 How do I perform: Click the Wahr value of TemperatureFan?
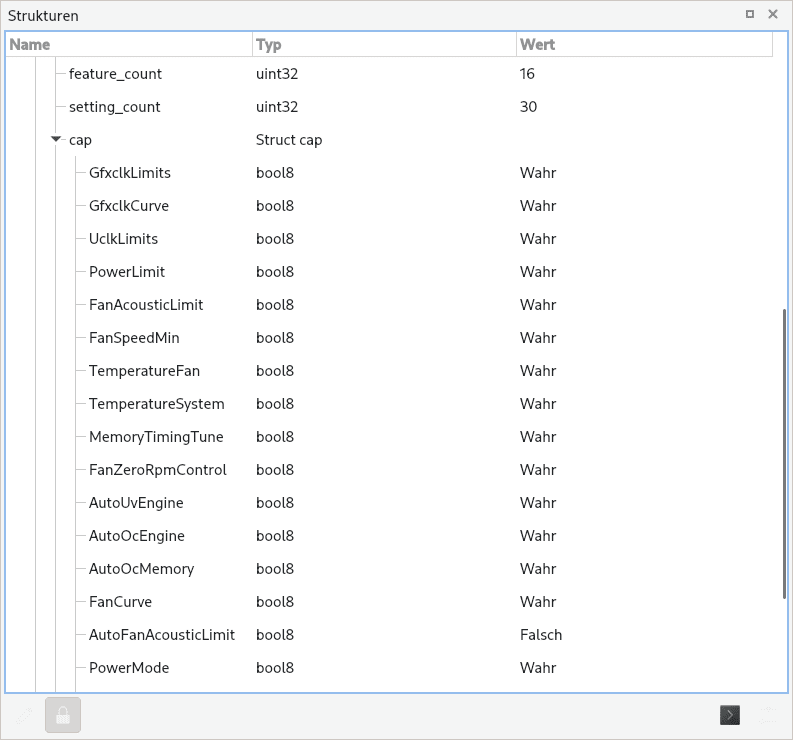(538, 371)
